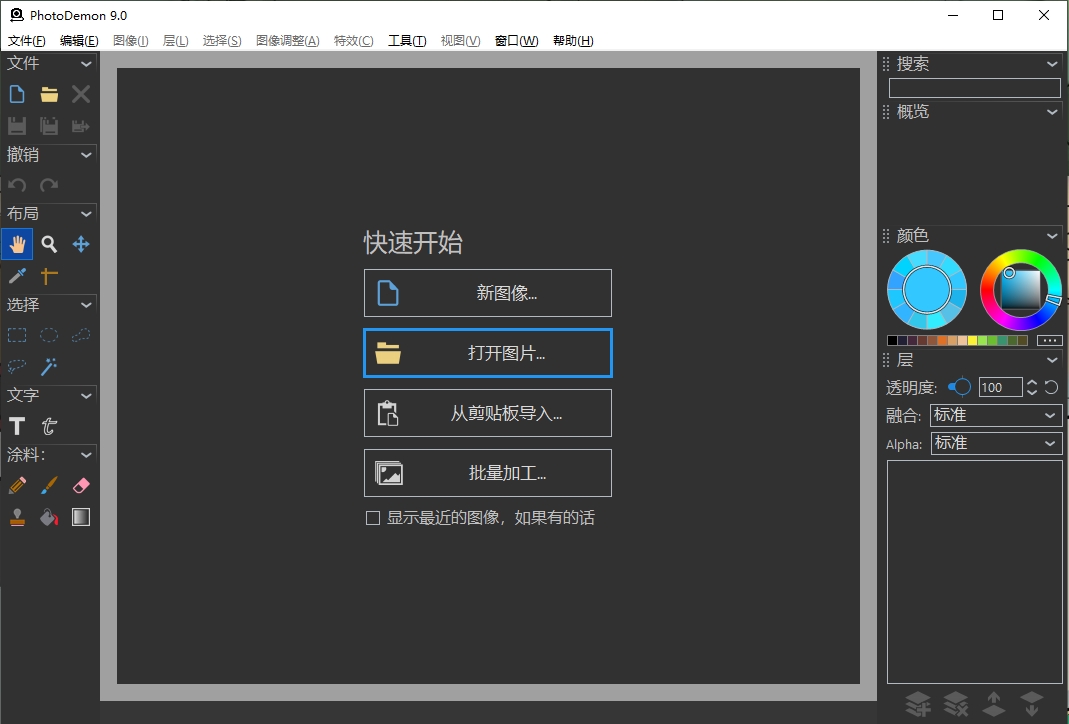Activate the rectangular selection tool
1069x724 pixels.
(17, 335)
